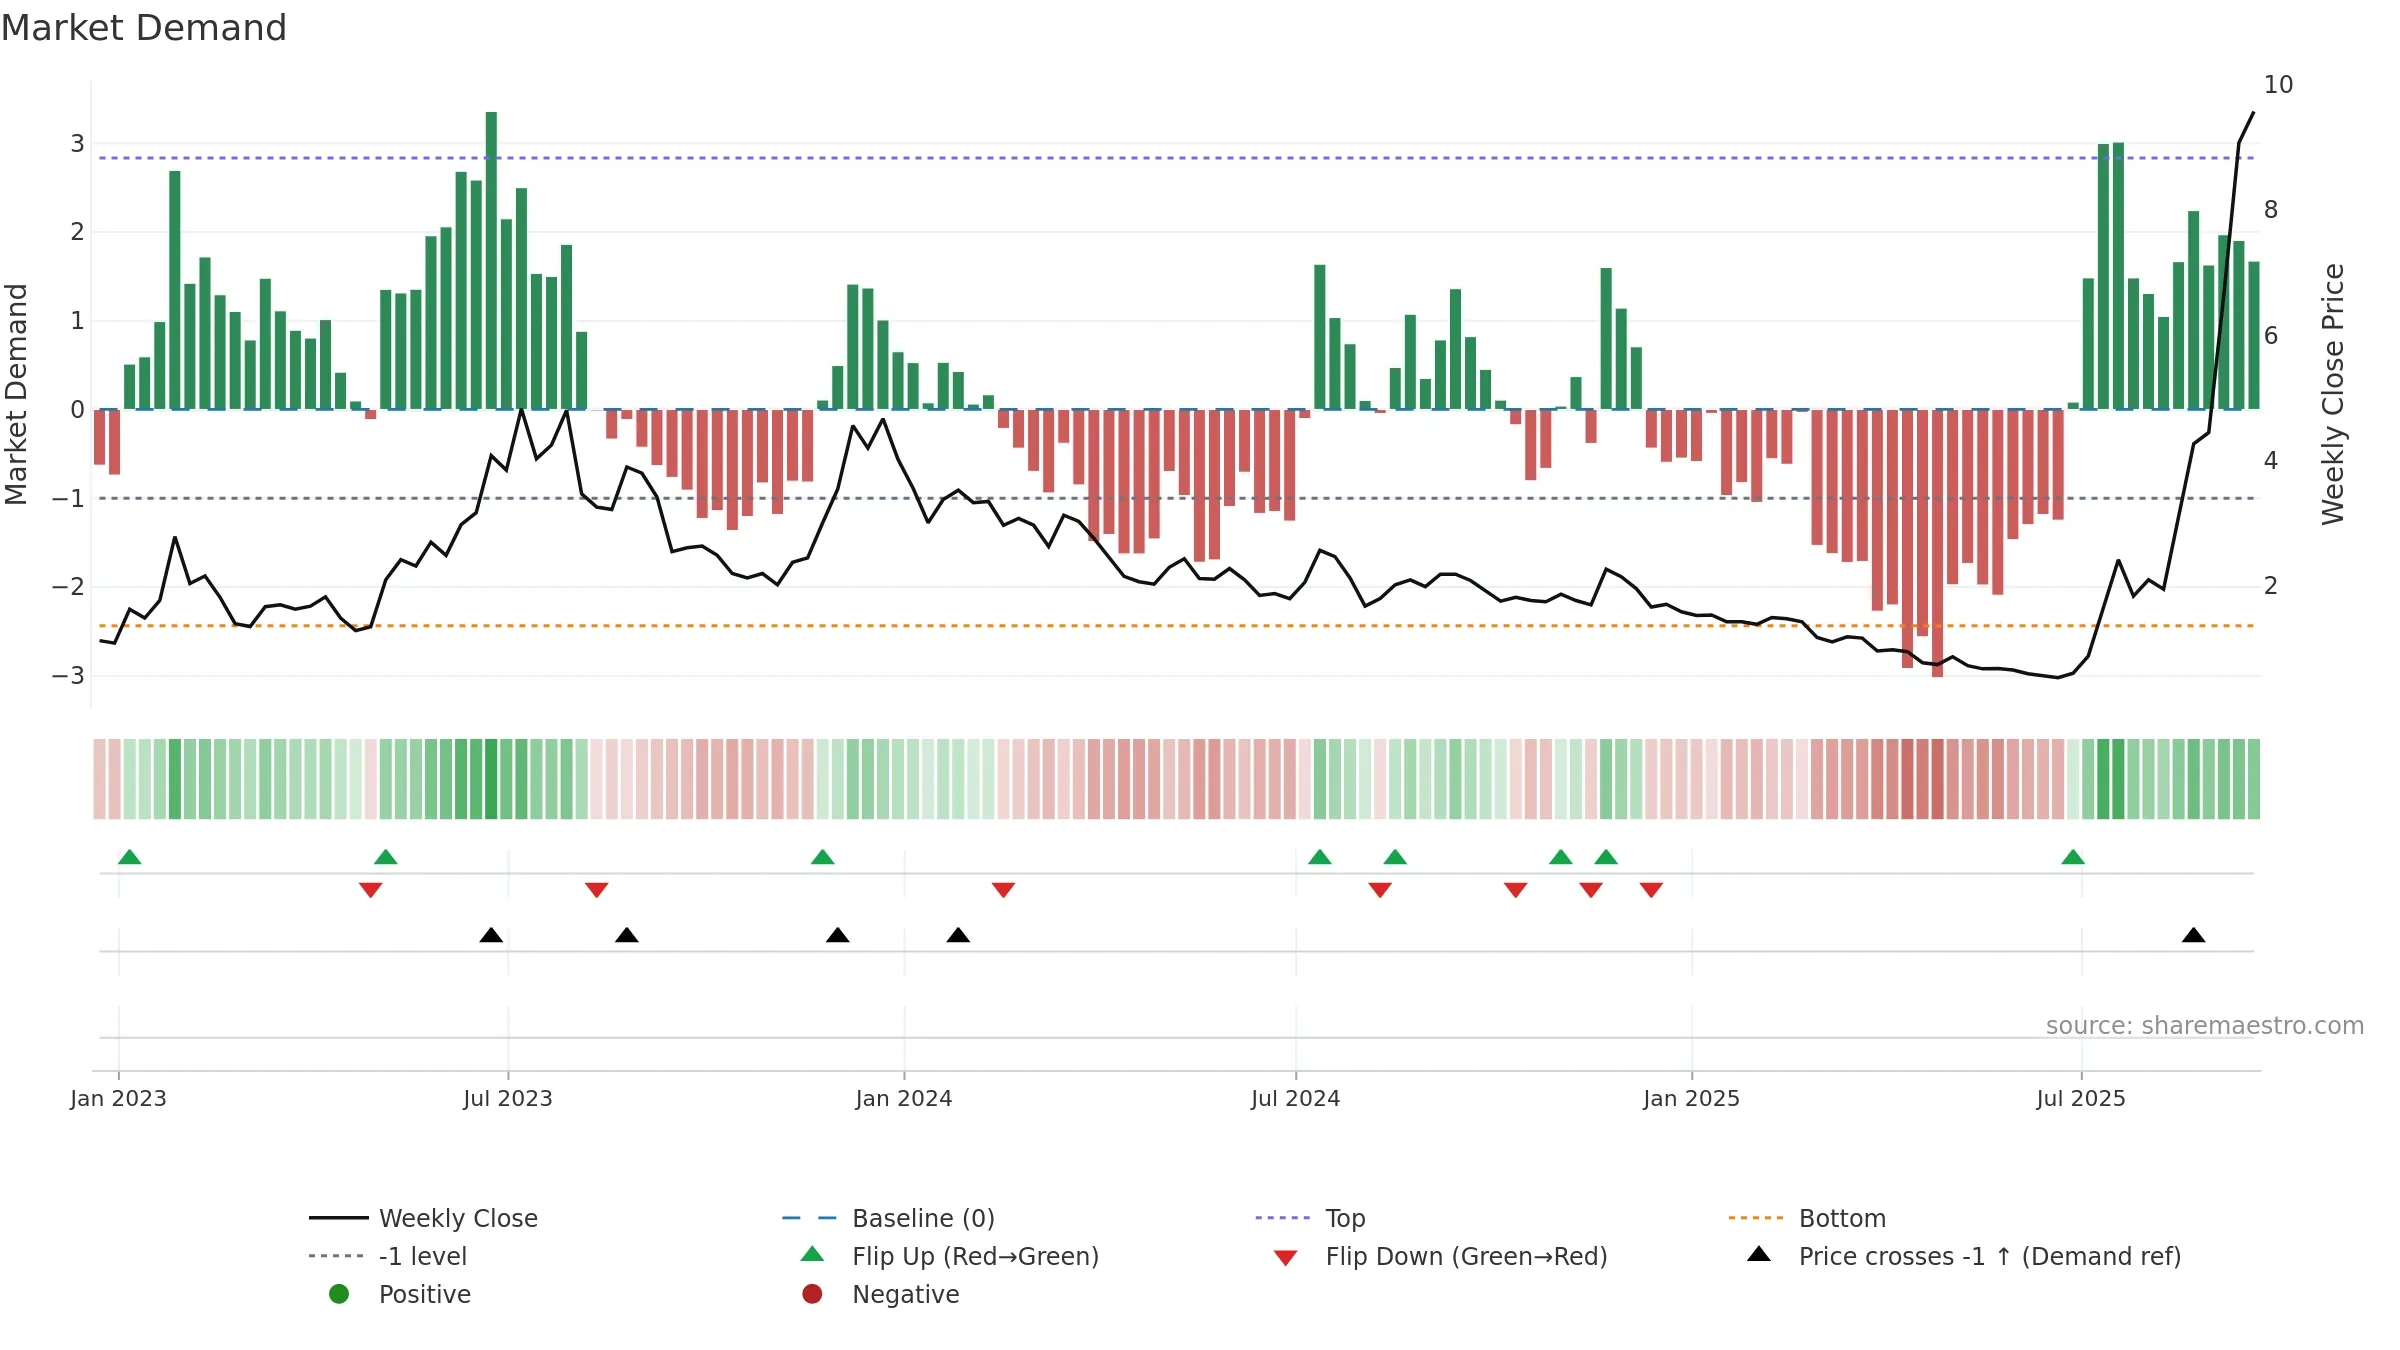Click first green flip-up marker near Jan 2023
Screen dimensions: 2400x1350
[x=130, y=857]
